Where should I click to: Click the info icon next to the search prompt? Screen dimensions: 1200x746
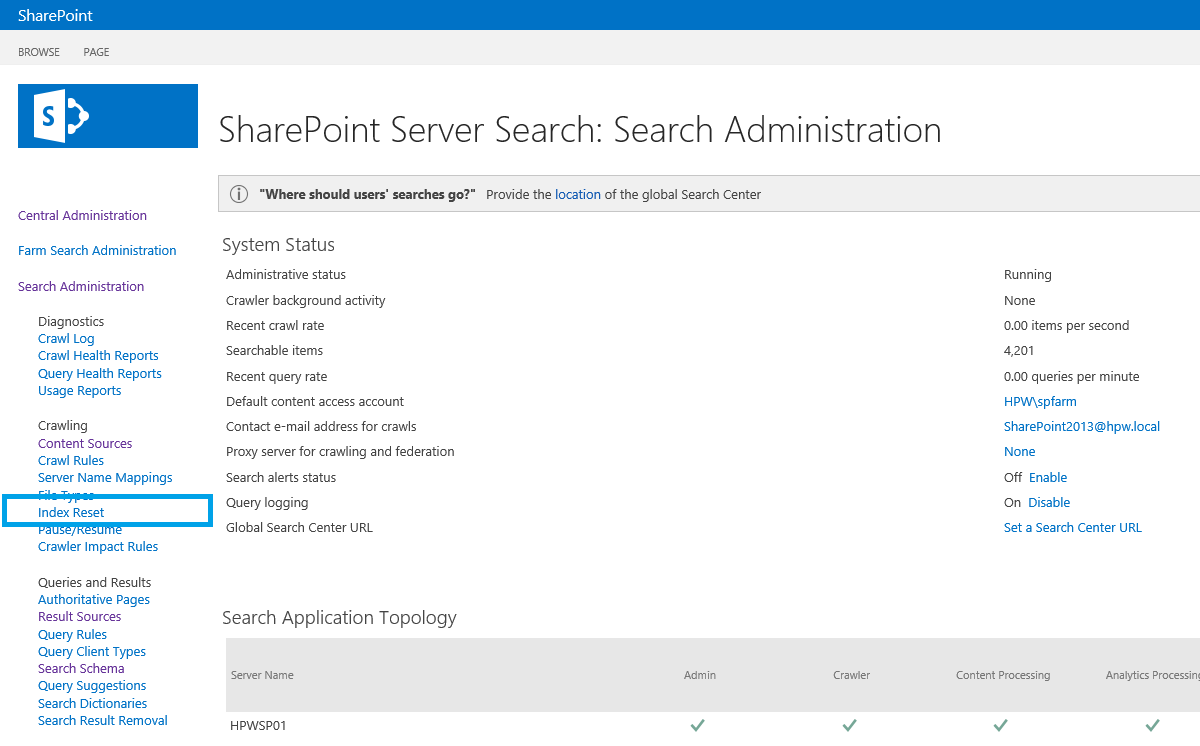tap(239, 194)
